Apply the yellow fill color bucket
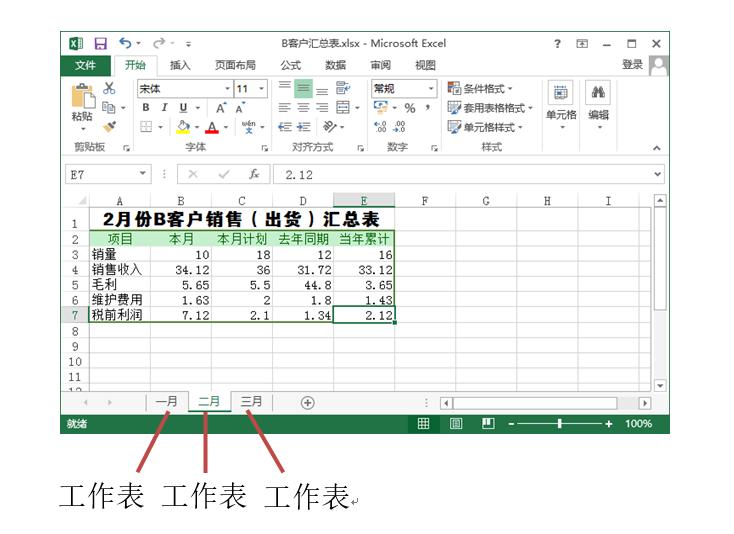 coord(183,127)
